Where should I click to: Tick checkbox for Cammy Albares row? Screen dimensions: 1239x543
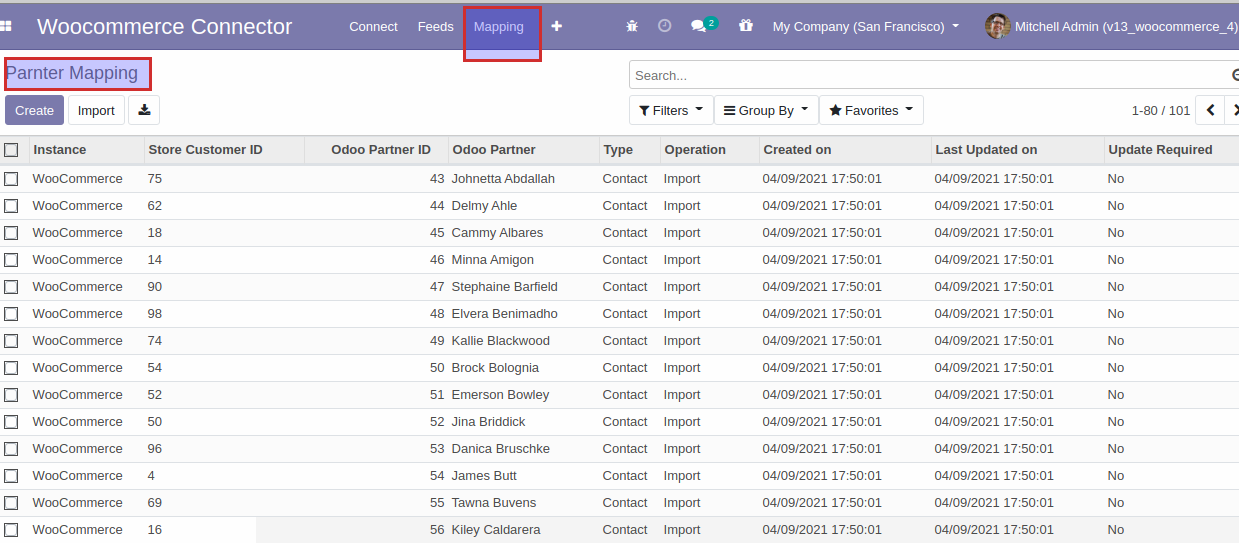(11, 233)
